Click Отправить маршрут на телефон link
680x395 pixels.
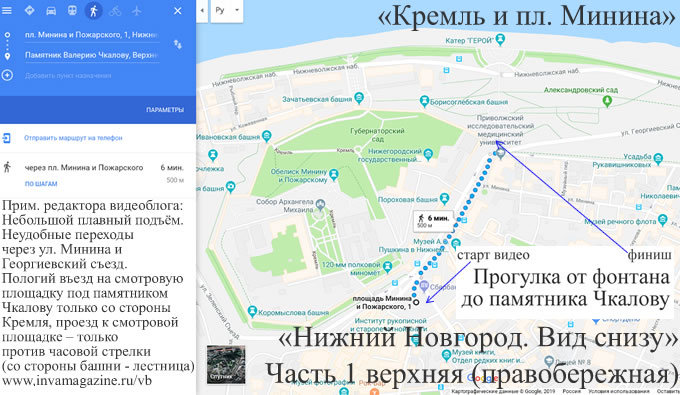pyautogui.click(x=73, y=138)
